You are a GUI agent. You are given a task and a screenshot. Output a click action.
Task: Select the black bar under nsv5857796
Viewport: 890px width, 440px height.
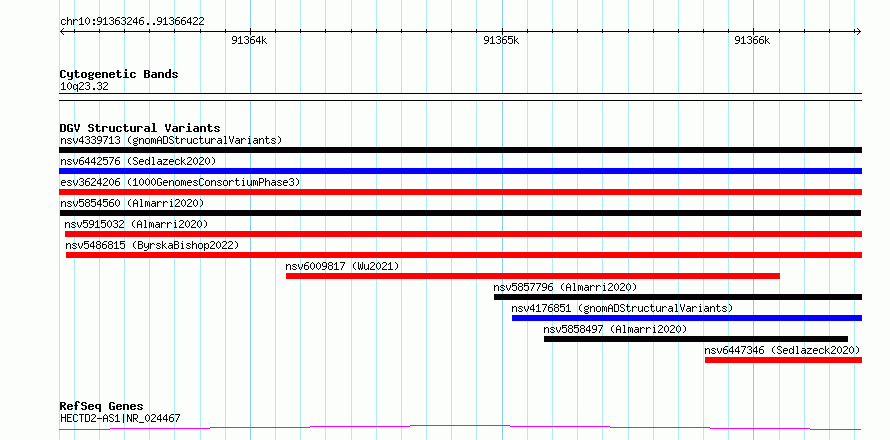tap(678, 297)
